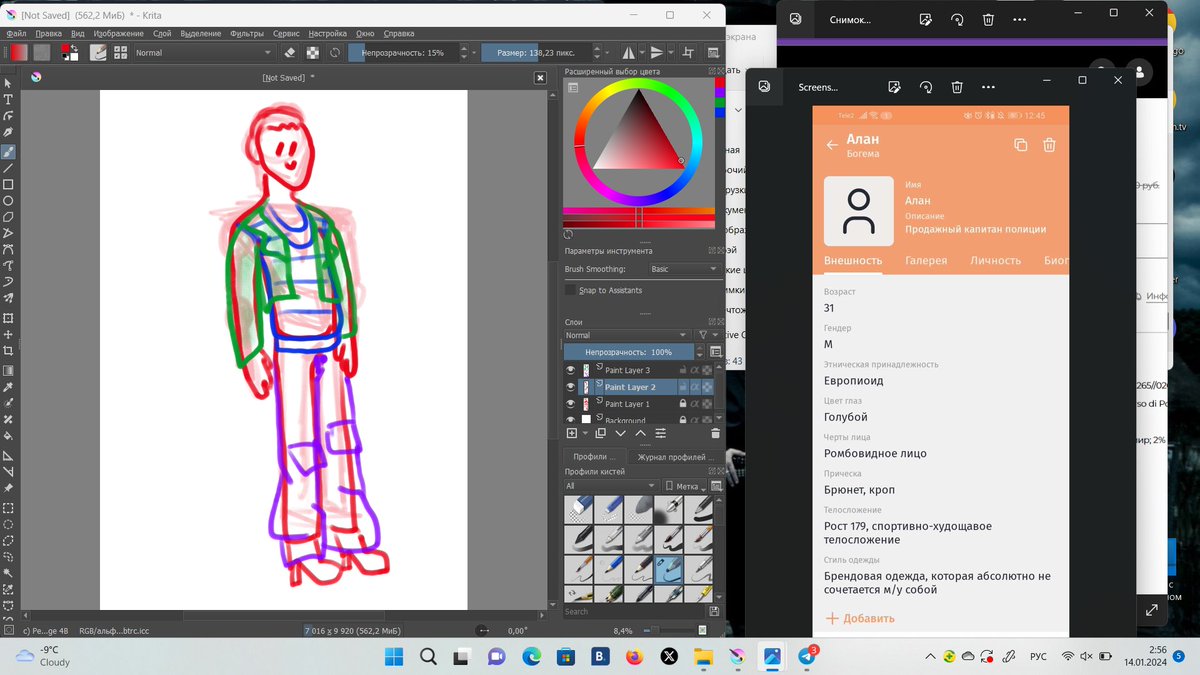Open Brush Smoothing Basic dropdown
Viewport: 1200px width, 675px height.
684,269
